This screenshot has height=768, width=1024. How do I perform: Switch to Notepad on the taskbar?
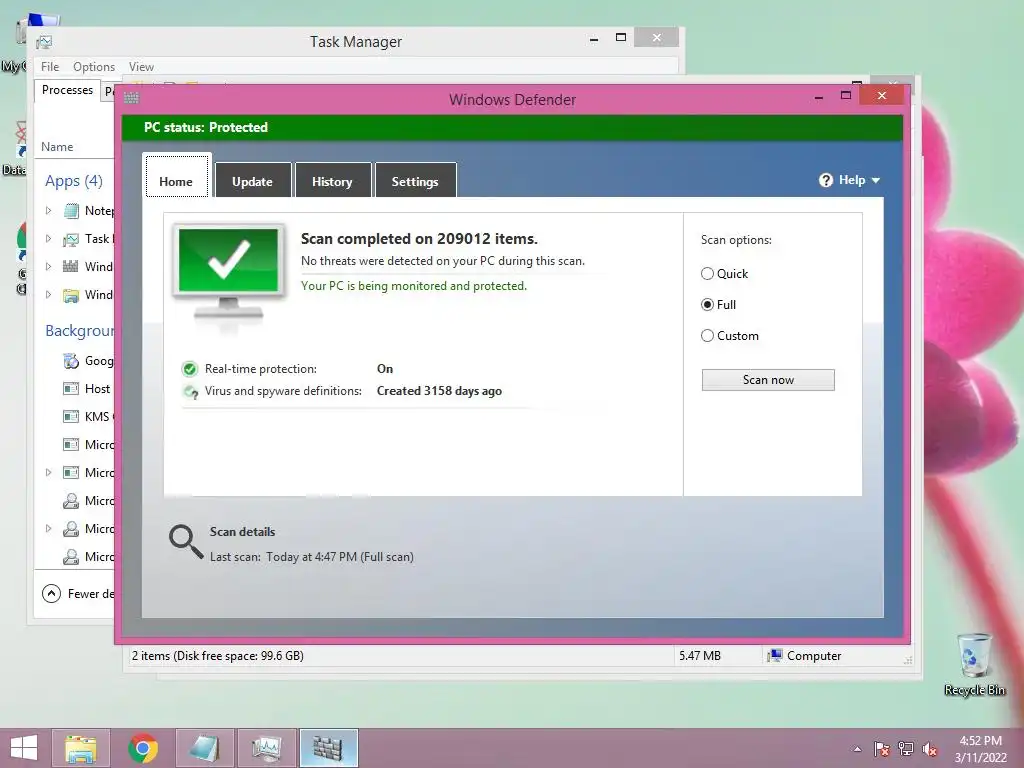[x=204, y=748]
